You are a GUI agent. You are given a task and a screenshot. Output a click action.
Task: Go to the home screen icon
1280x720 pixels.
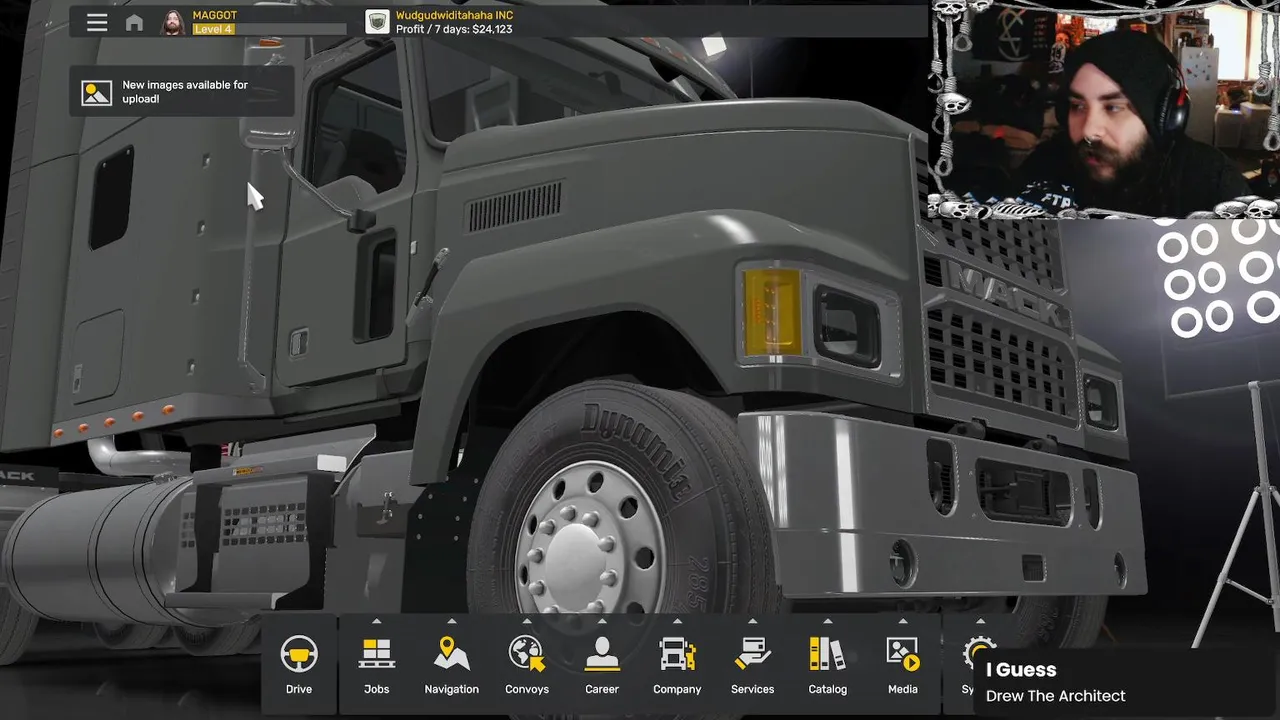coord(134,22)
